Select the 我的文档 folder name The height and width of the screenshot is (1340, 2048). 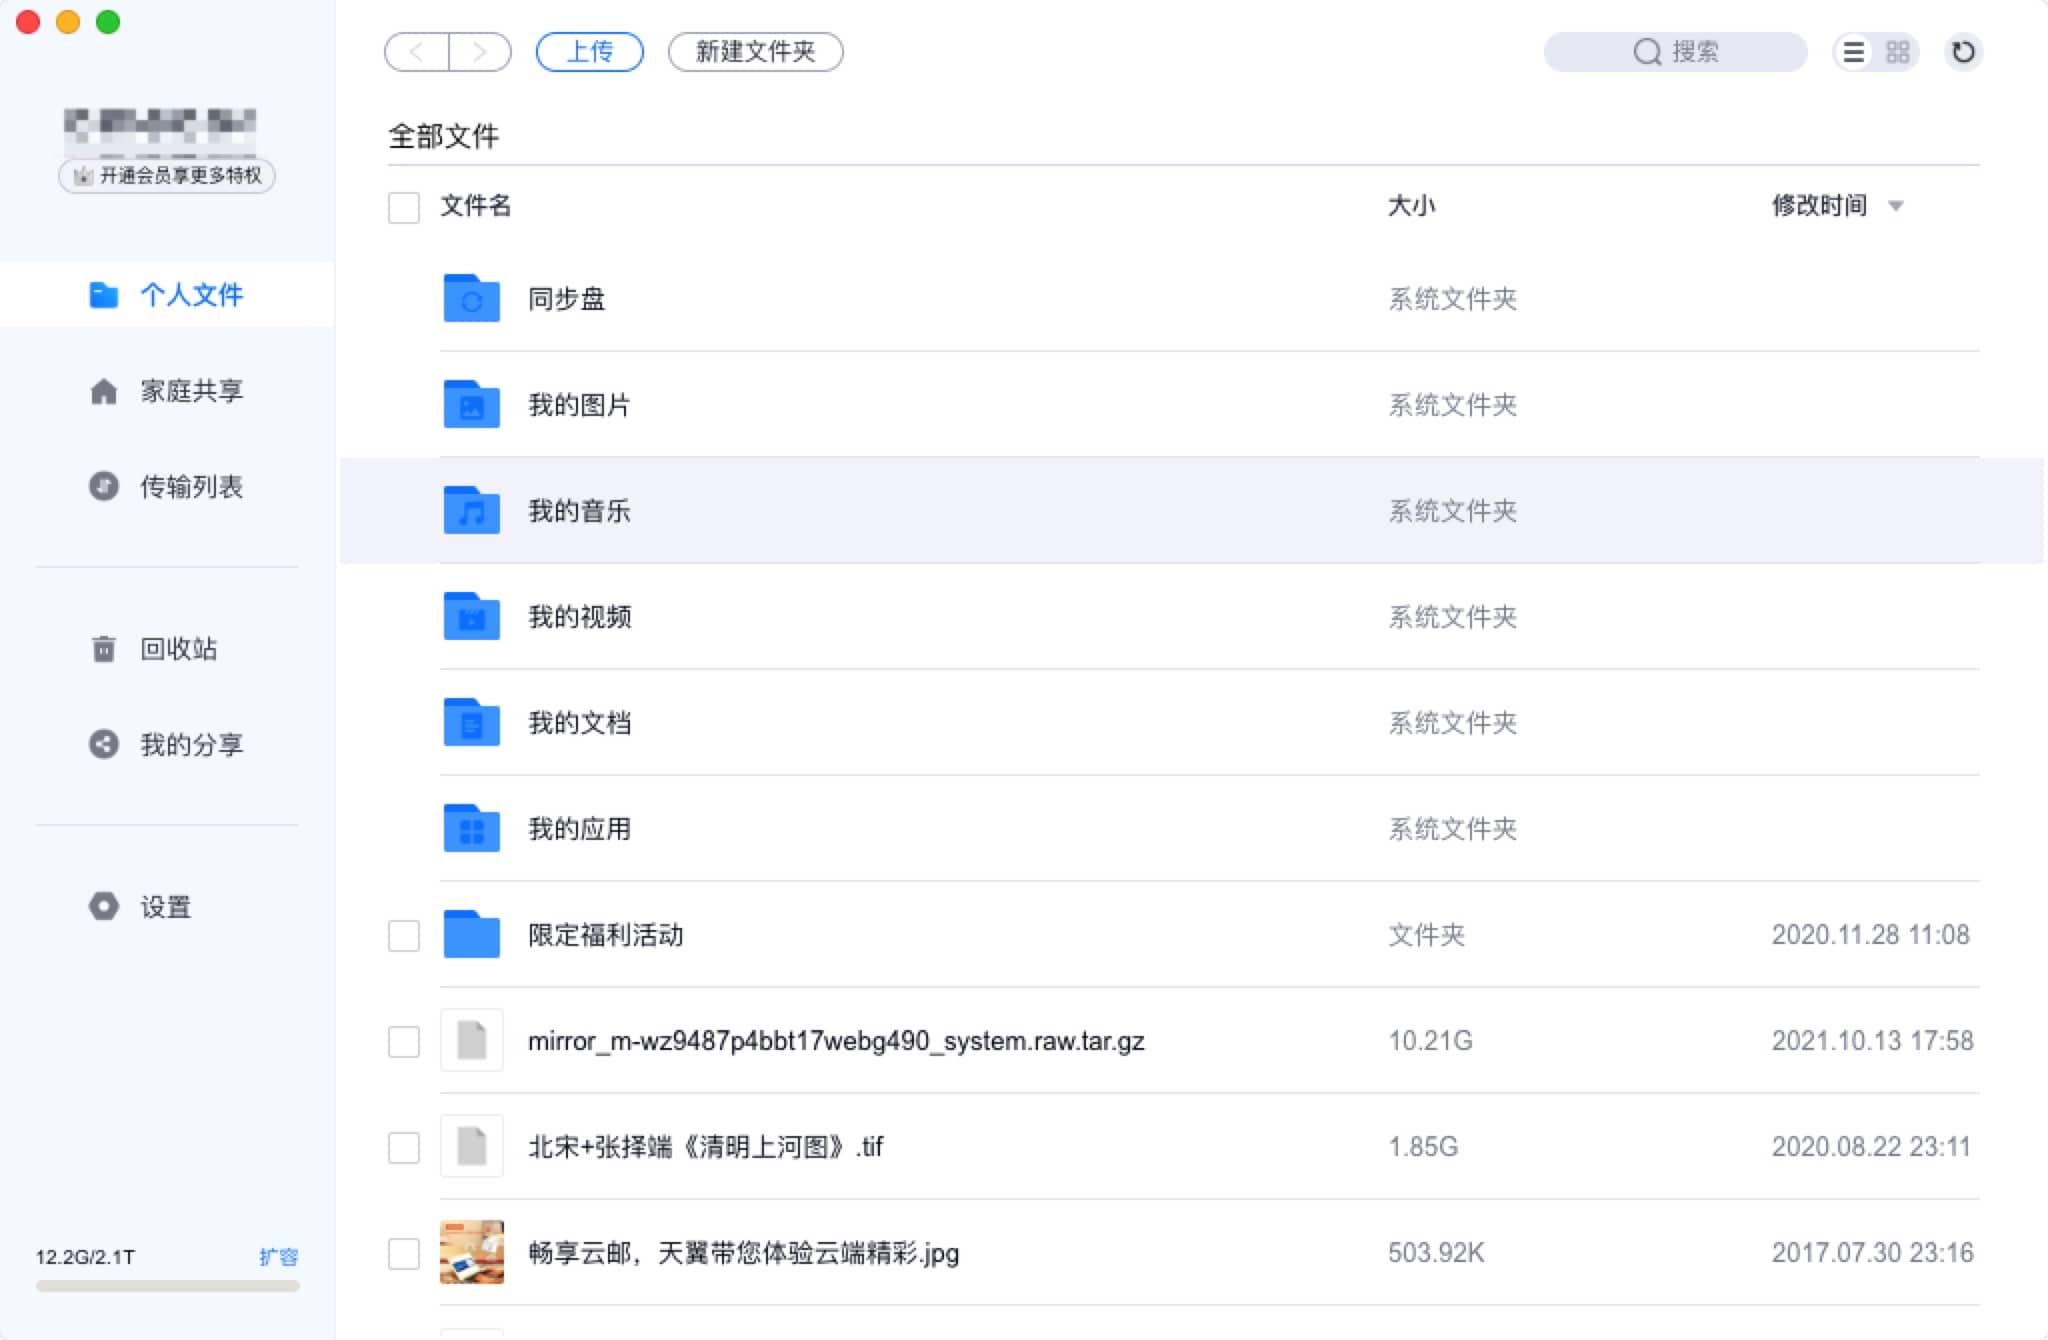(x=580, y=723)
